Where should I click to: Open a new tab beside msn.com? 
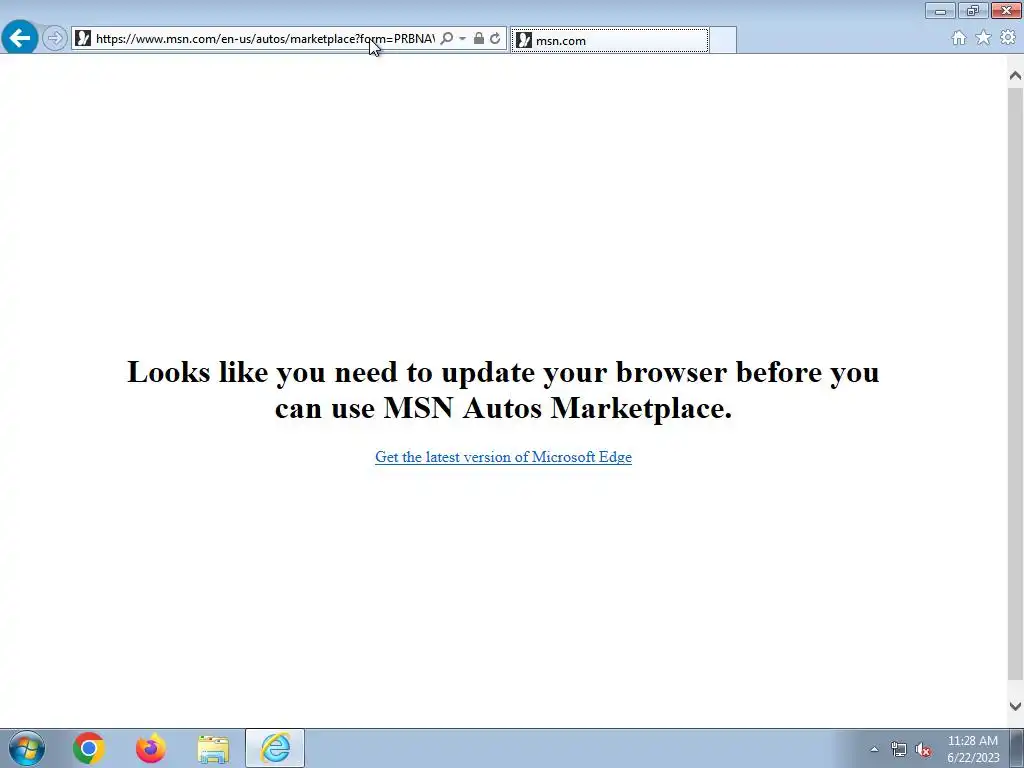723,40
